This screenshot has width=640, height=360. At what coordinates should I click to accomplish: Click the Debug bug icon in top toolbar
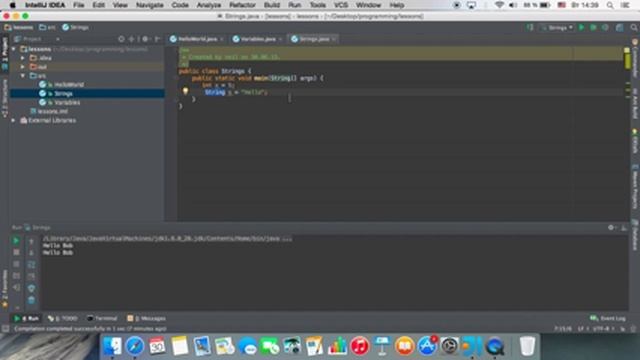pos(593,27)
